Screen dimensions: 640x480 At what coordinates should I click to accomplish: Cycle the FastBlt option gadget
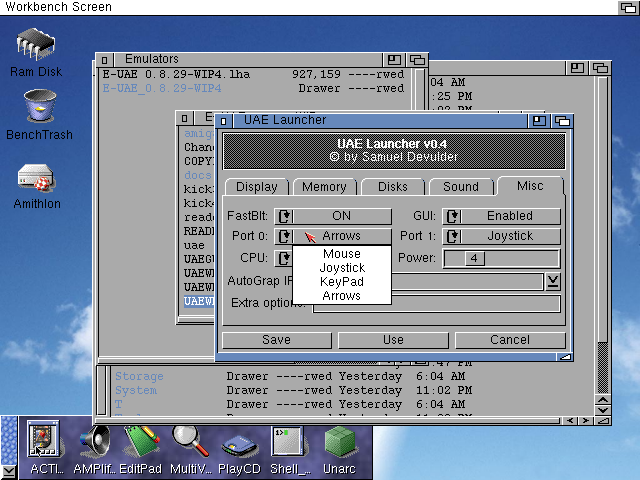[333, 216]
